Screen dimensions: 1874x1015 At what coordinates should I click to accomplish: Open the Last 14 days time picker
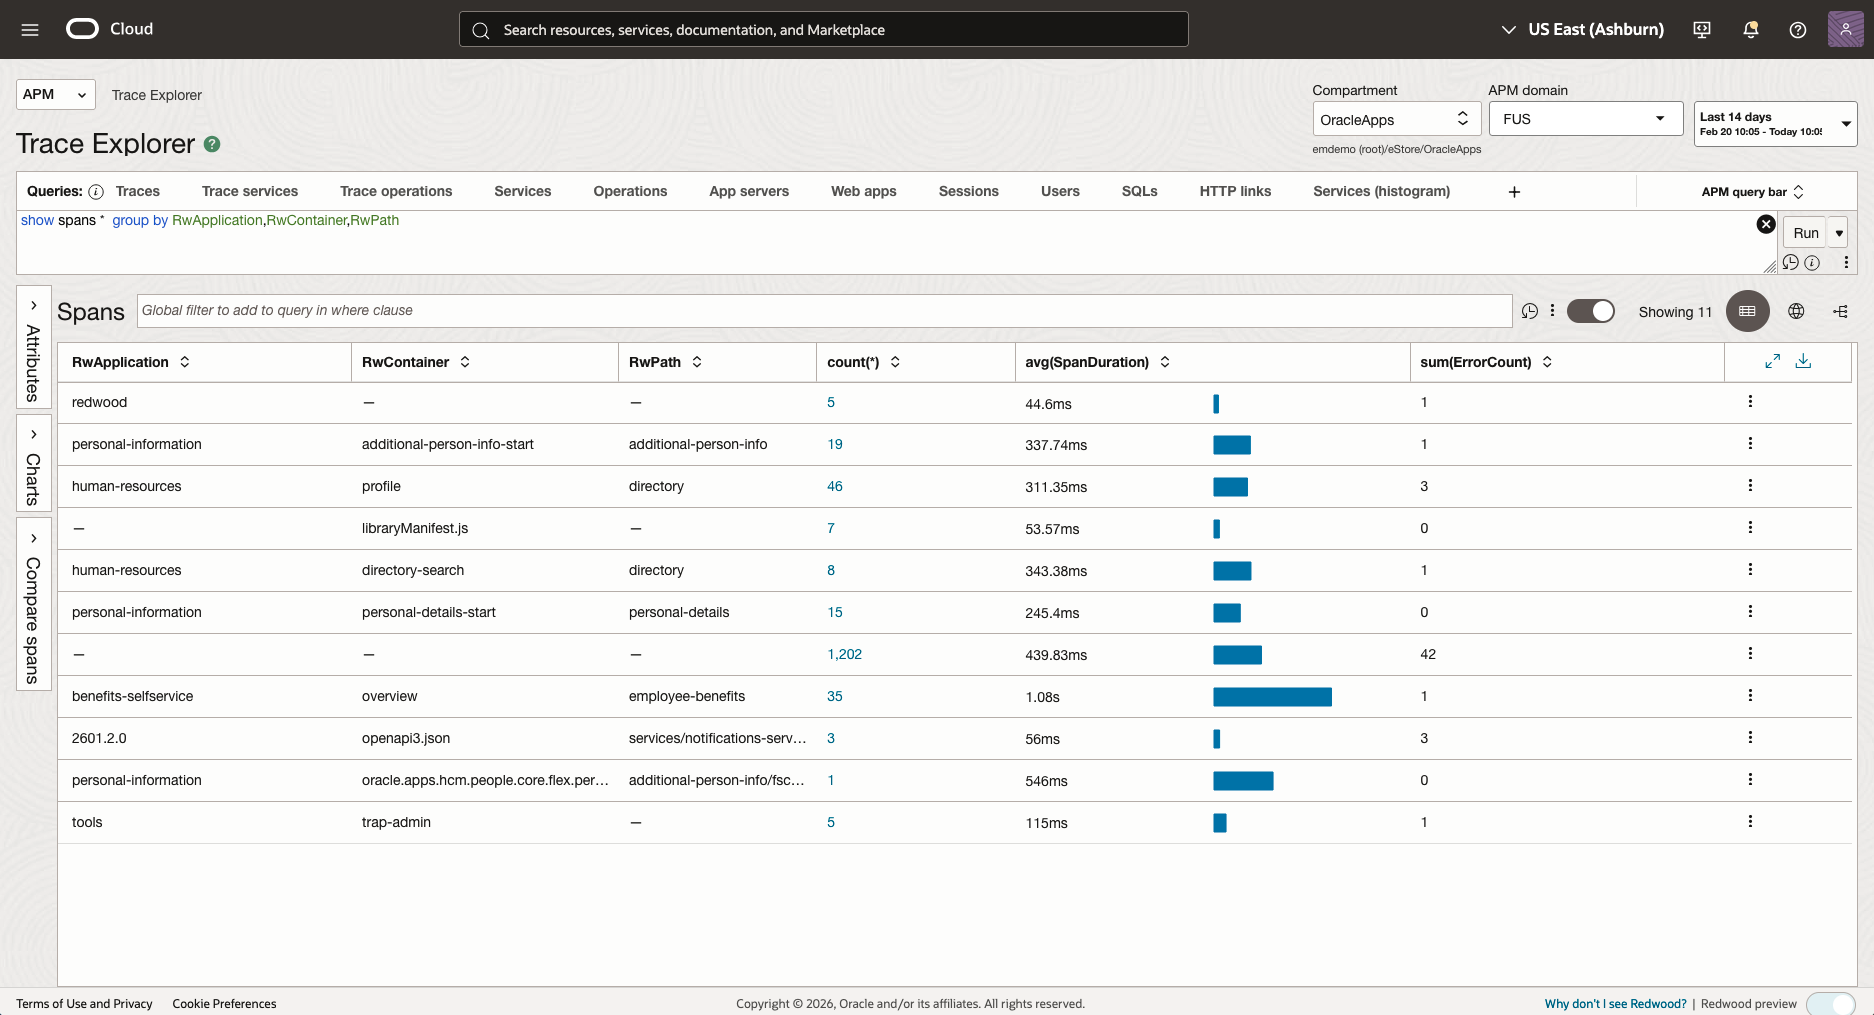point(1774,123)
